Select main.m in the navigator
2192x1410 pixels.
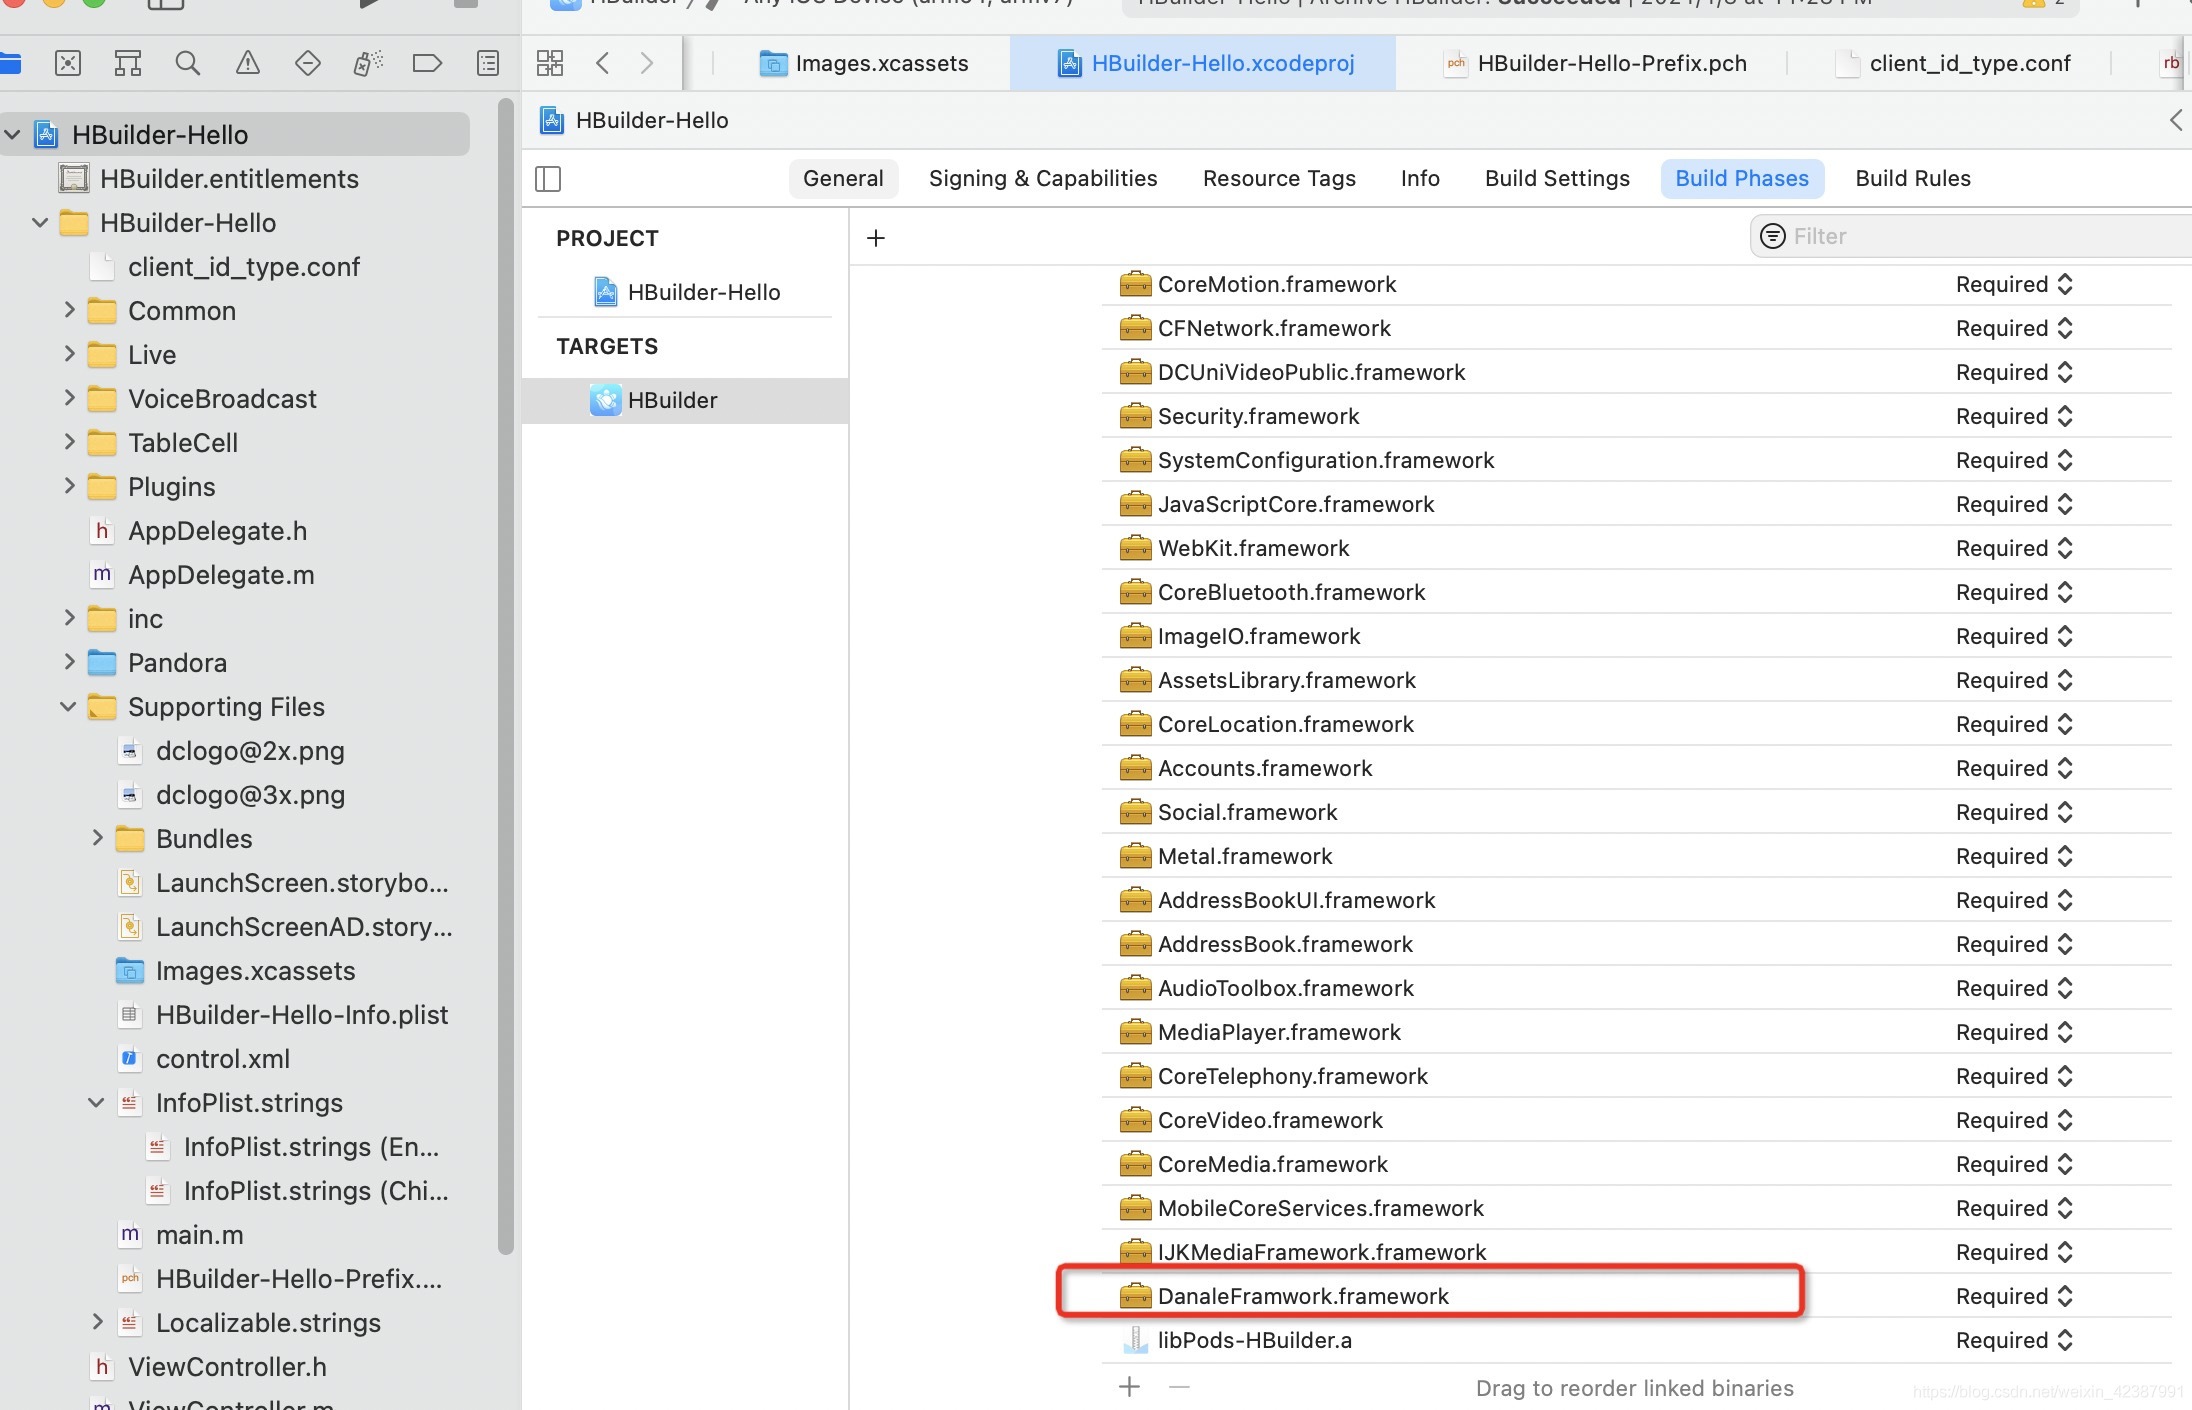(200, 1234)
